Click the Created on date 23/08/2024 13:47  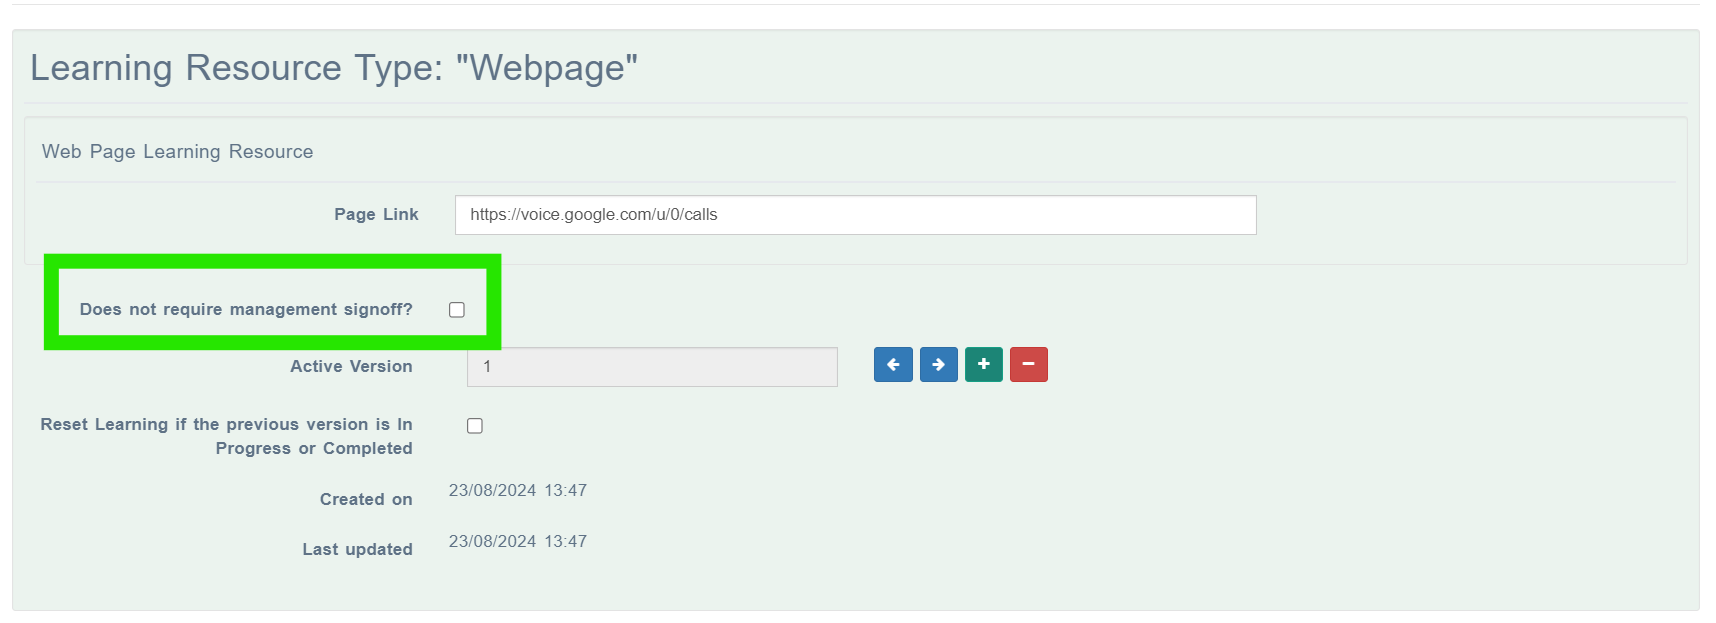(x=518, y=490)
